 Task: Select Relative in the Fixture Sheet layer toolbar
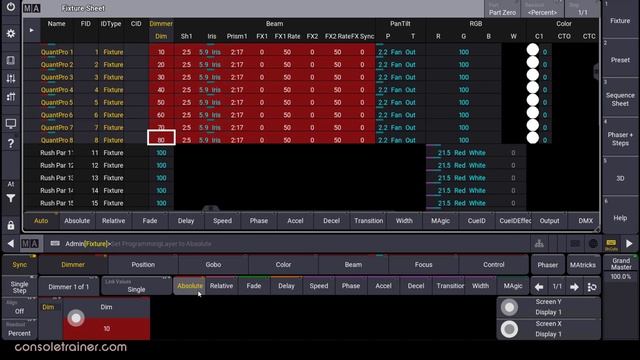pyautogui.click(x=113, y=221)
